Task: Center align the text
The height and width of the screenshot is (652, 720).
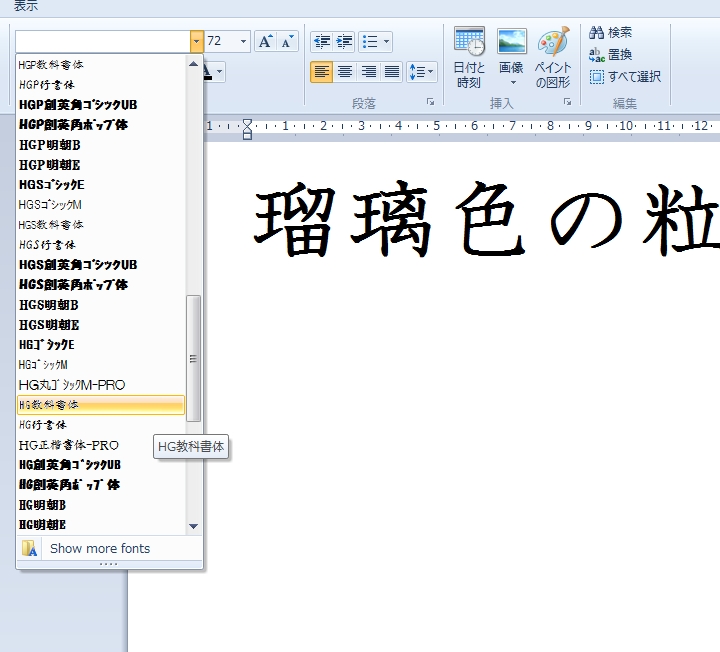Action: (x=345, y=72)
